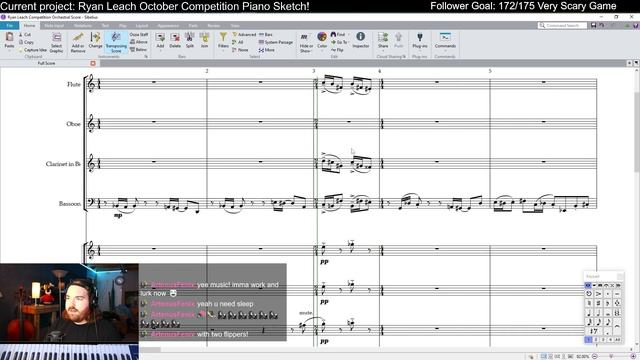Choose the Select Graphic tool
The height and width of the screenshot is (360, 640).
tap(56, 42)
